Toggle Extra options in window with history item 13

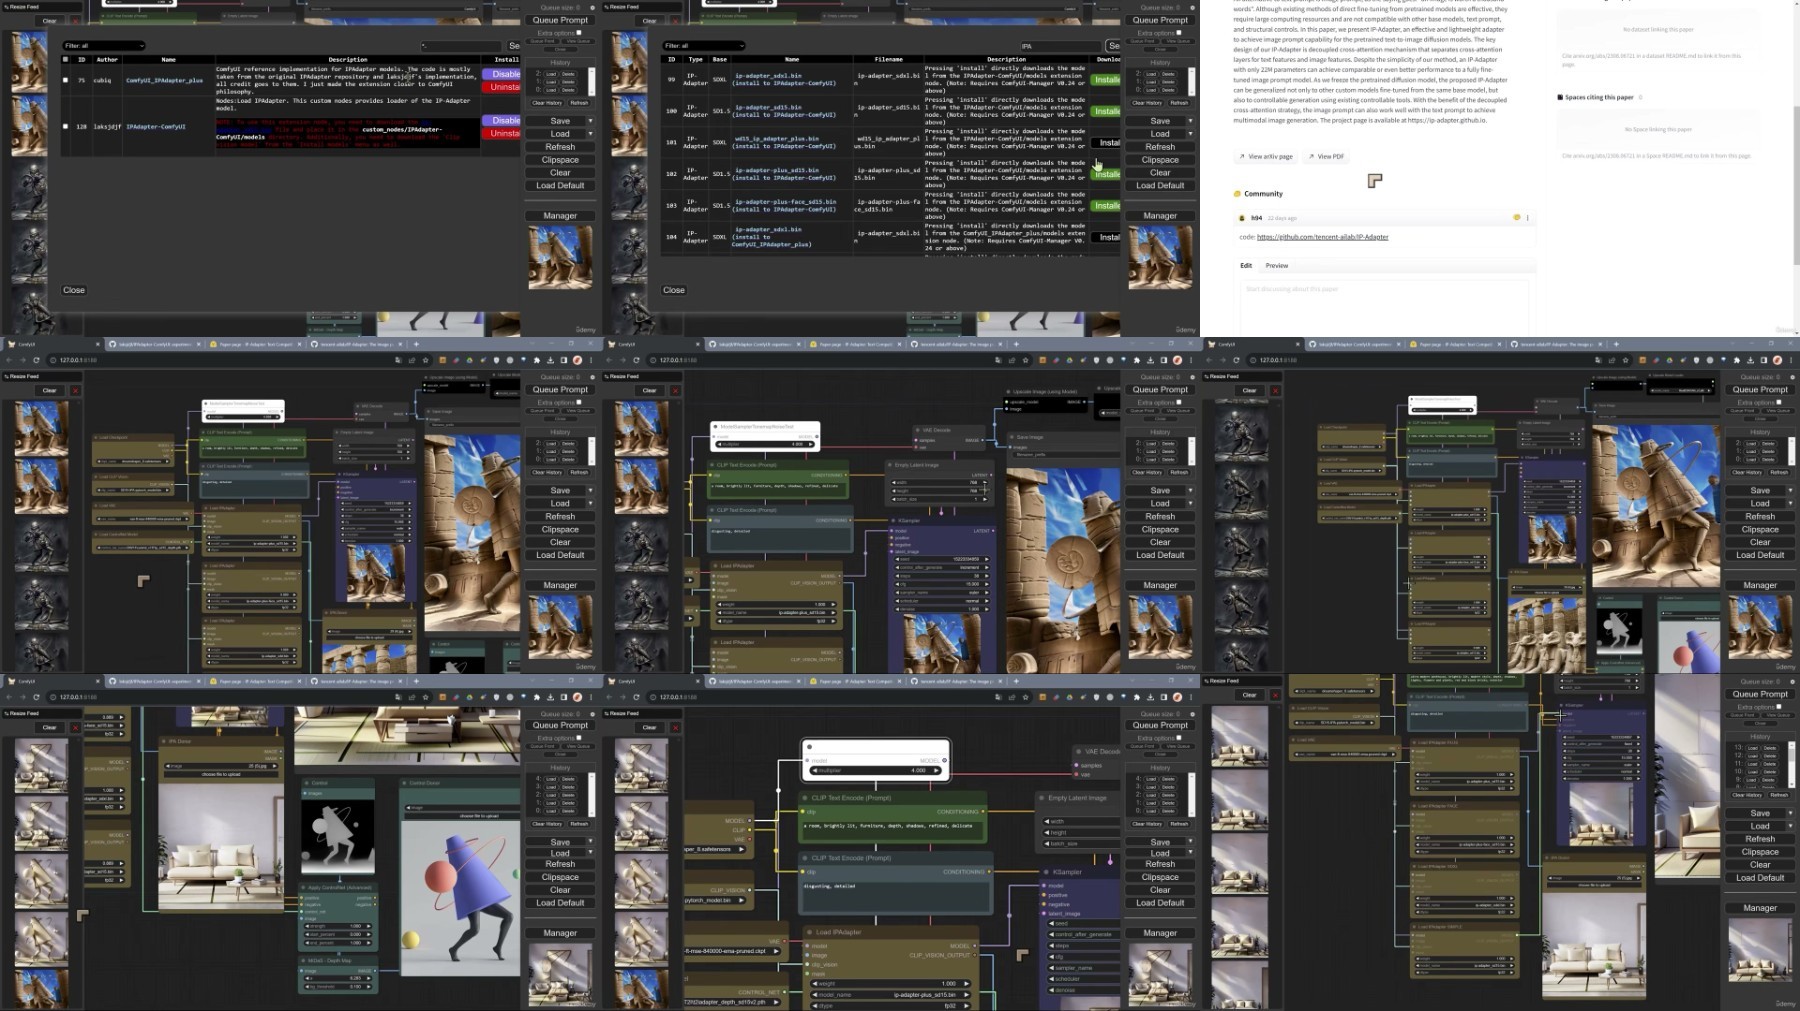[x=1778, y=707]
